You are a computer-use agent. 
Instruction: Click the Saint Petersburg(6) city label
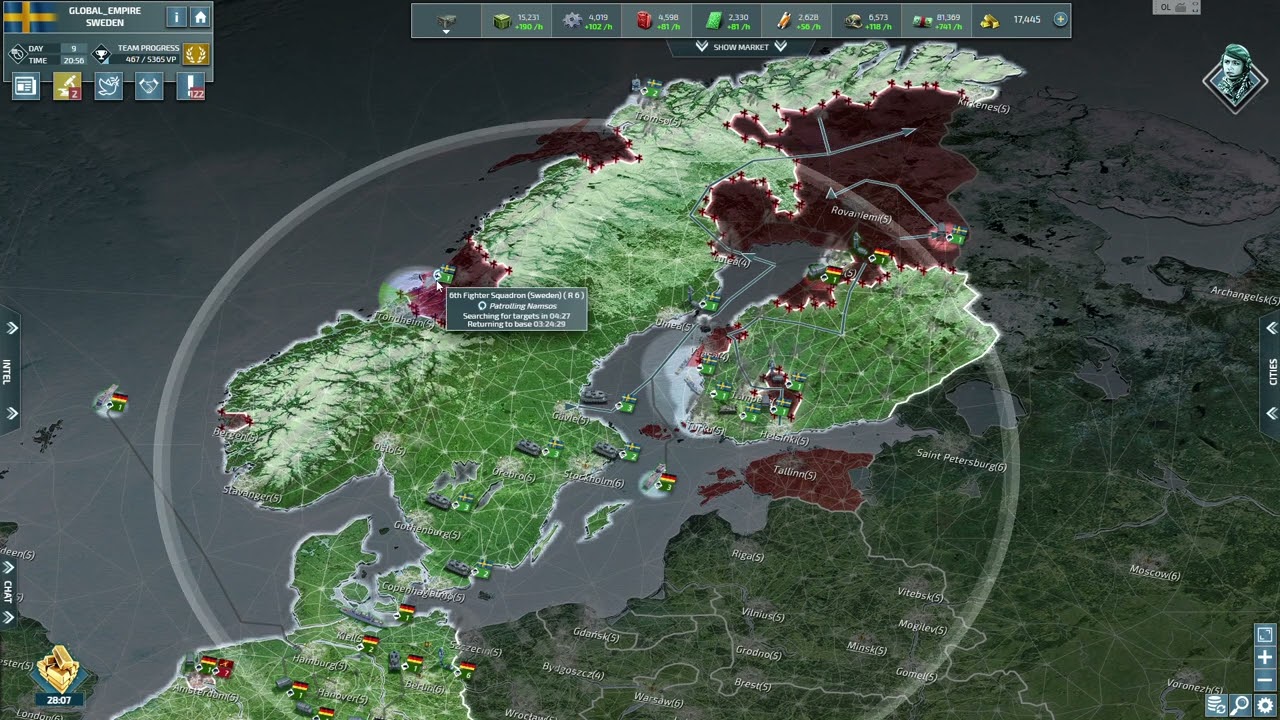(961, 461)
